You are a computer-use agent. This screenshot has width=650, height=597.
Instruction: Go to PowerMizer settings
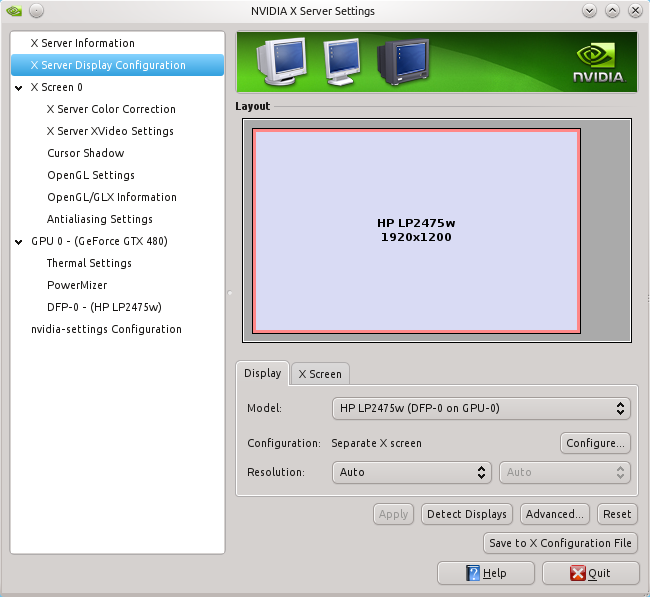tap(77, 285)
